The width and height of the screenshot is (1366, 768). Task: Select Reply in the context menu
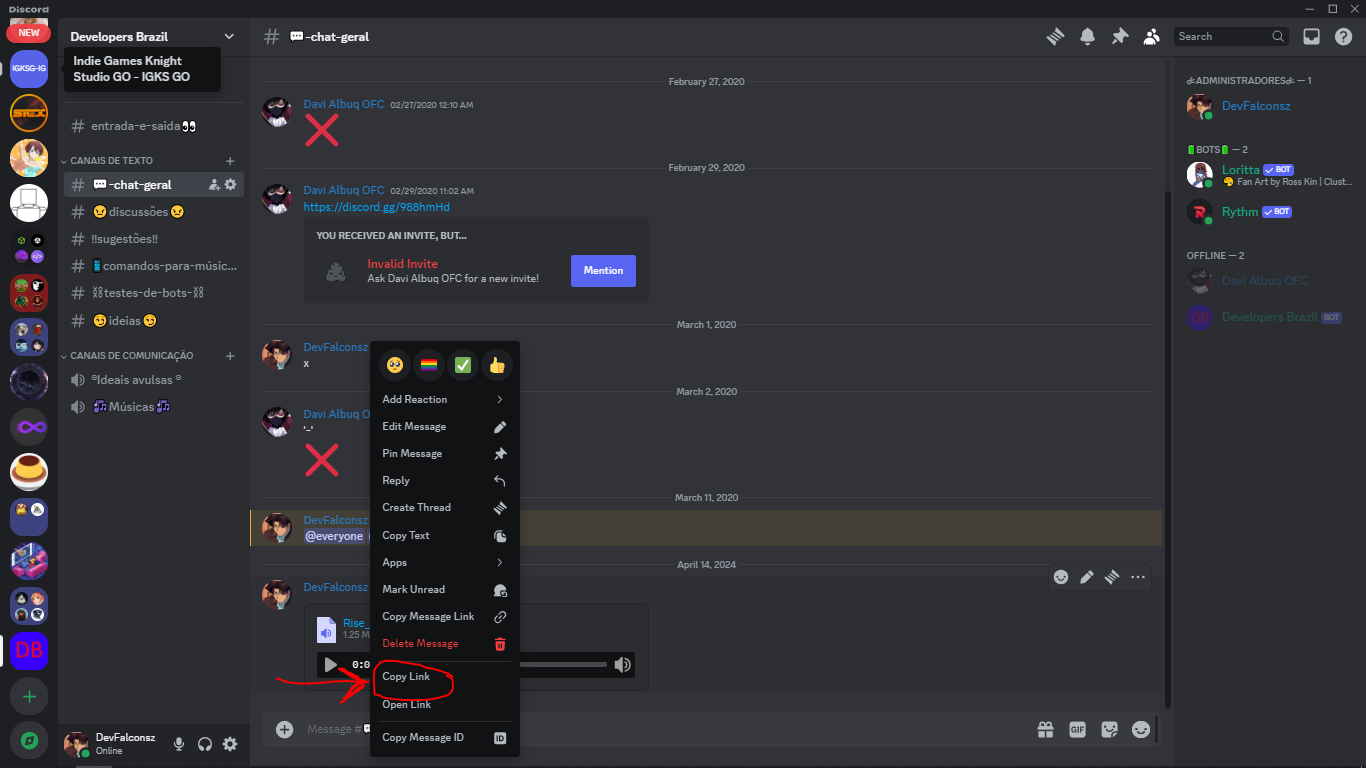pyautogui.click(x=445, y=480)
